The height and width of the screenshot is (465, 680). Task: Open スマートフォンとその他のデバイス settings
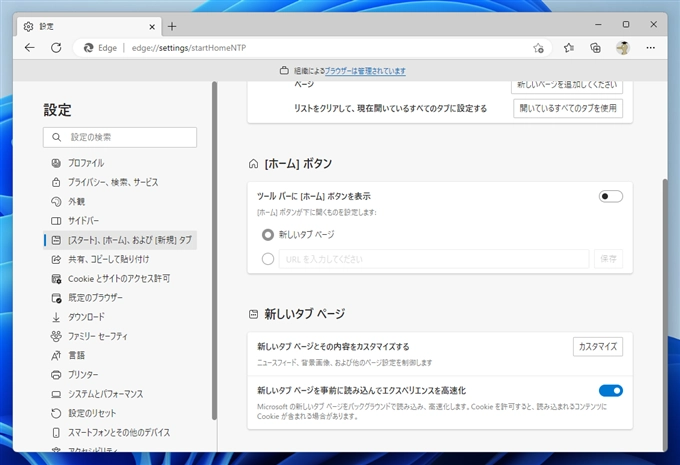tap(121, 432)
